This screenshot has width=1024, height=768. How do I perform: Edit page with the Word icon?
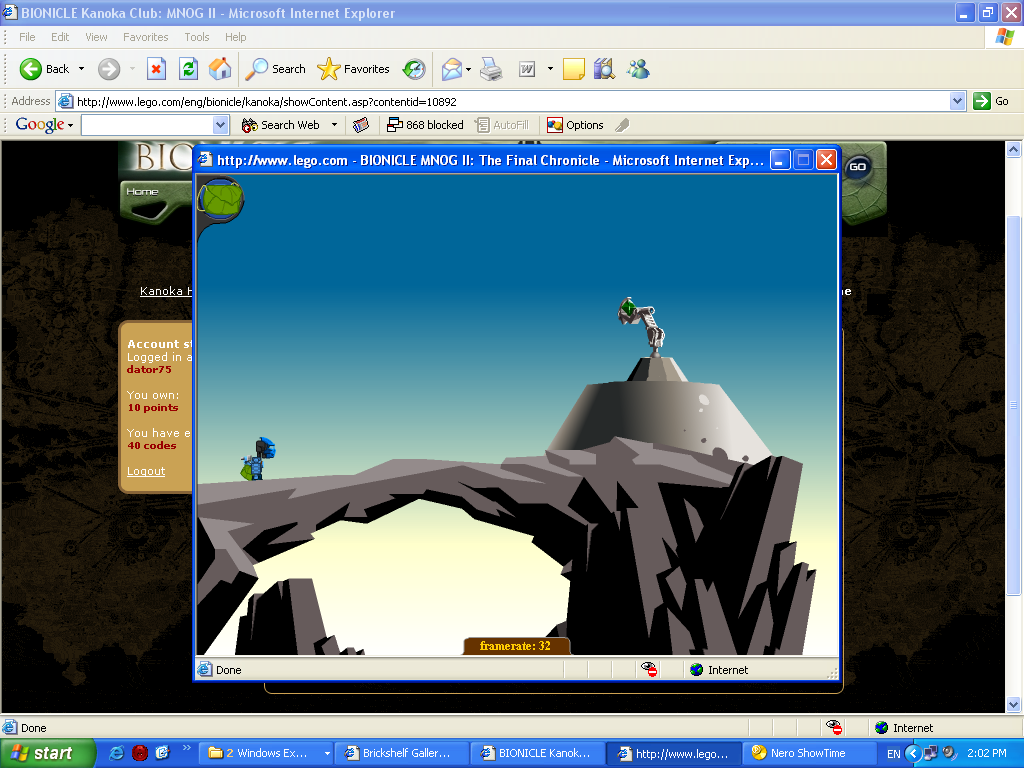(x=526, y=69)
